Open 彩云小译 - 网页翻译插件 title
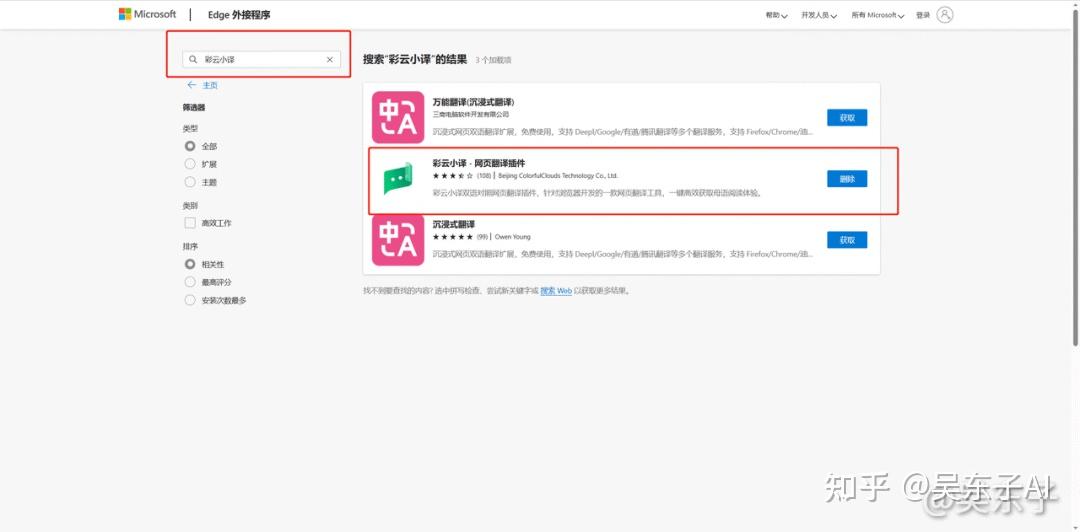Image resolution: width=1080 pixels, height=532 pixels. coord(479,163)
